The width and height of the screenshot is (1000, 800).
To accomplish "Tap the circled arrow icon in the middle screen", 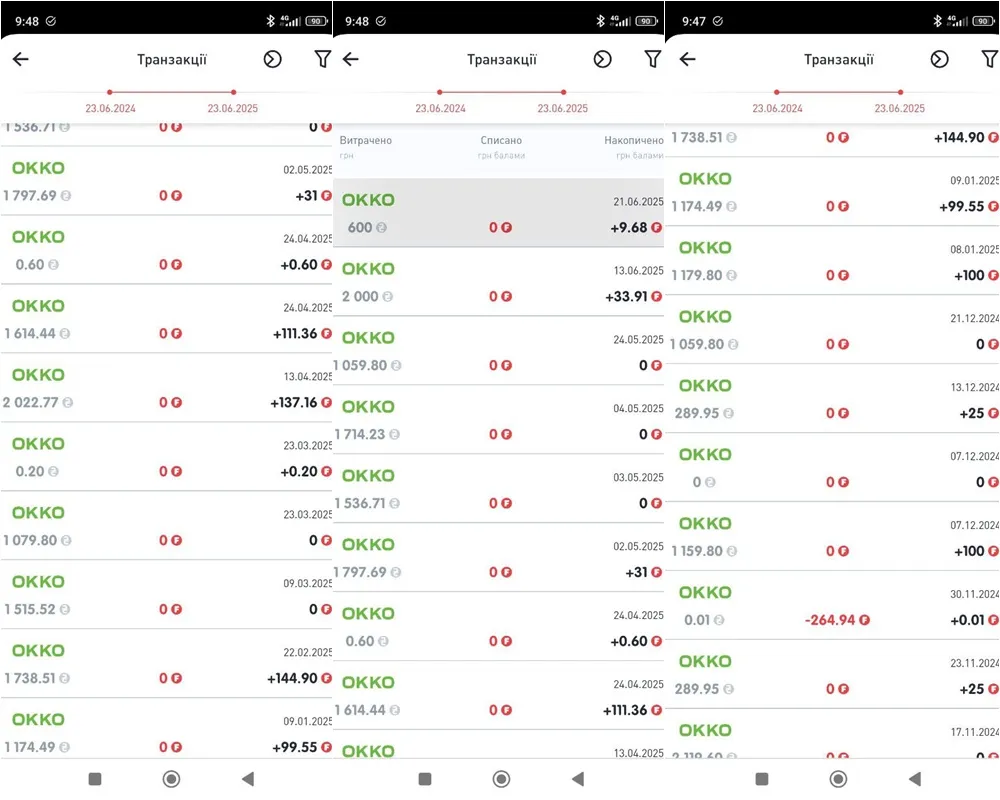I will 602,59.
